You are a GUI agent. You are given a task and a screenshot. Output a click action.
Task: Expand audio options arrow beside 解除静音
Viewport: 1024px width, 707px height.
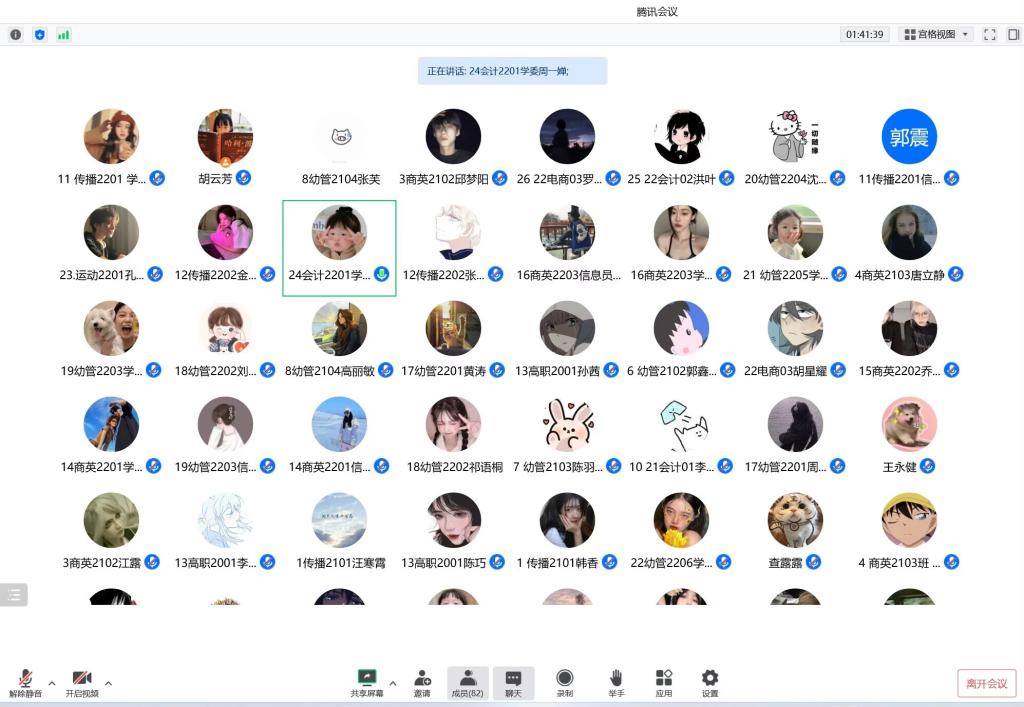click(52, 683)
